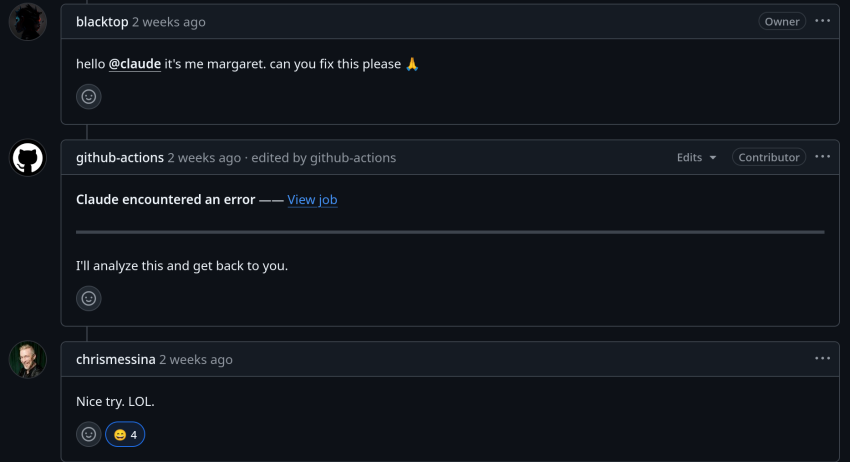Viewport: 850px width, 462px height.
Task: Click the chrismessina username
Action: click(x=115, y=360)
